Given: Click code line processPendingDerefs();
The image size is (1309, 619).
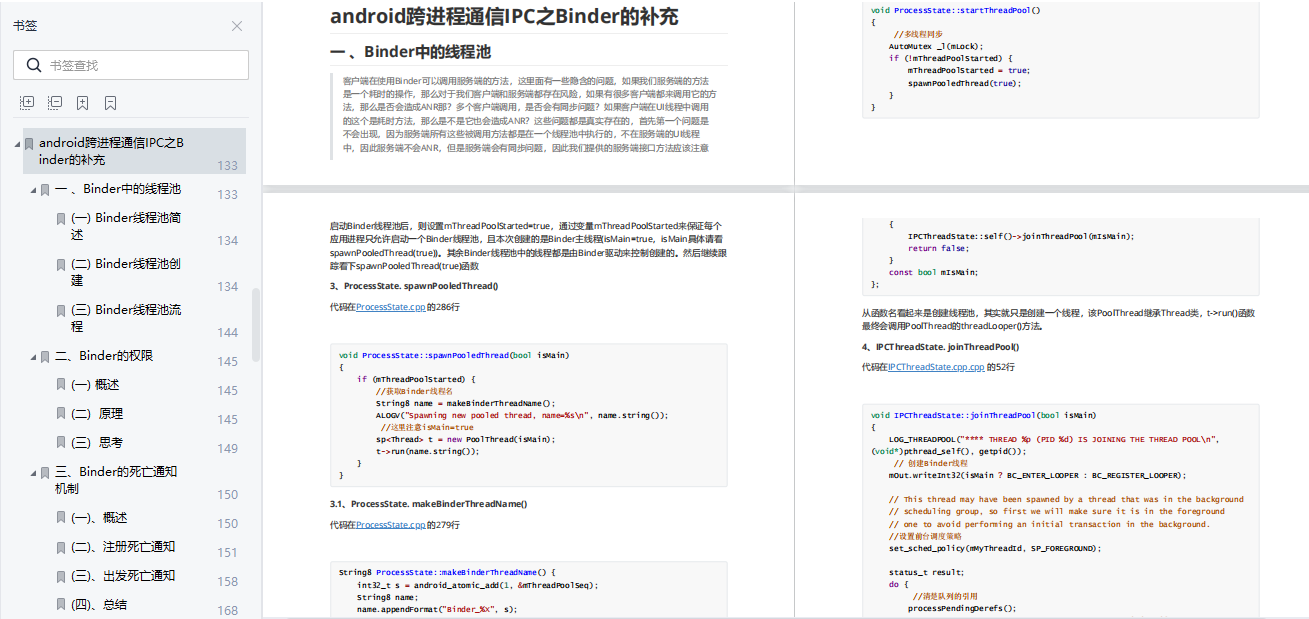Looking at the screenshot, I should pyautogui.click(x=962, y=608).
